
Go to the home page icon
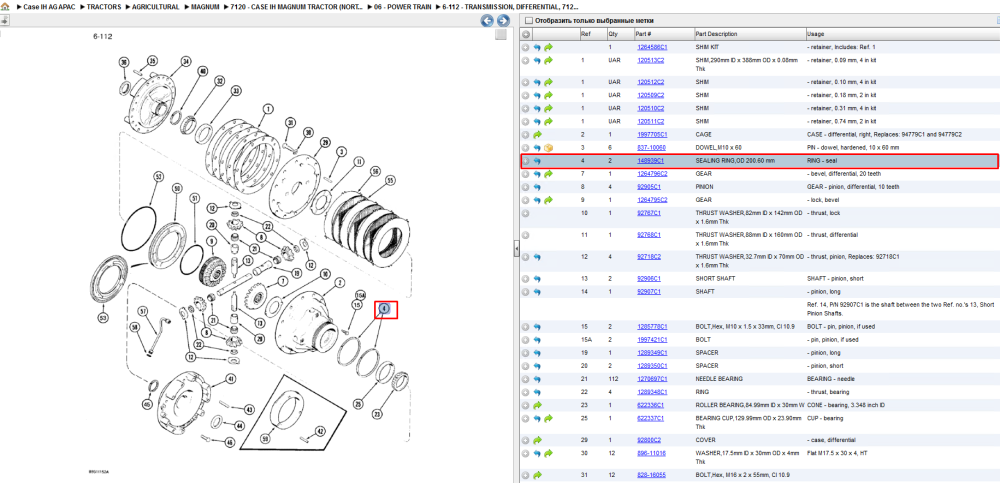pos(4,6)
